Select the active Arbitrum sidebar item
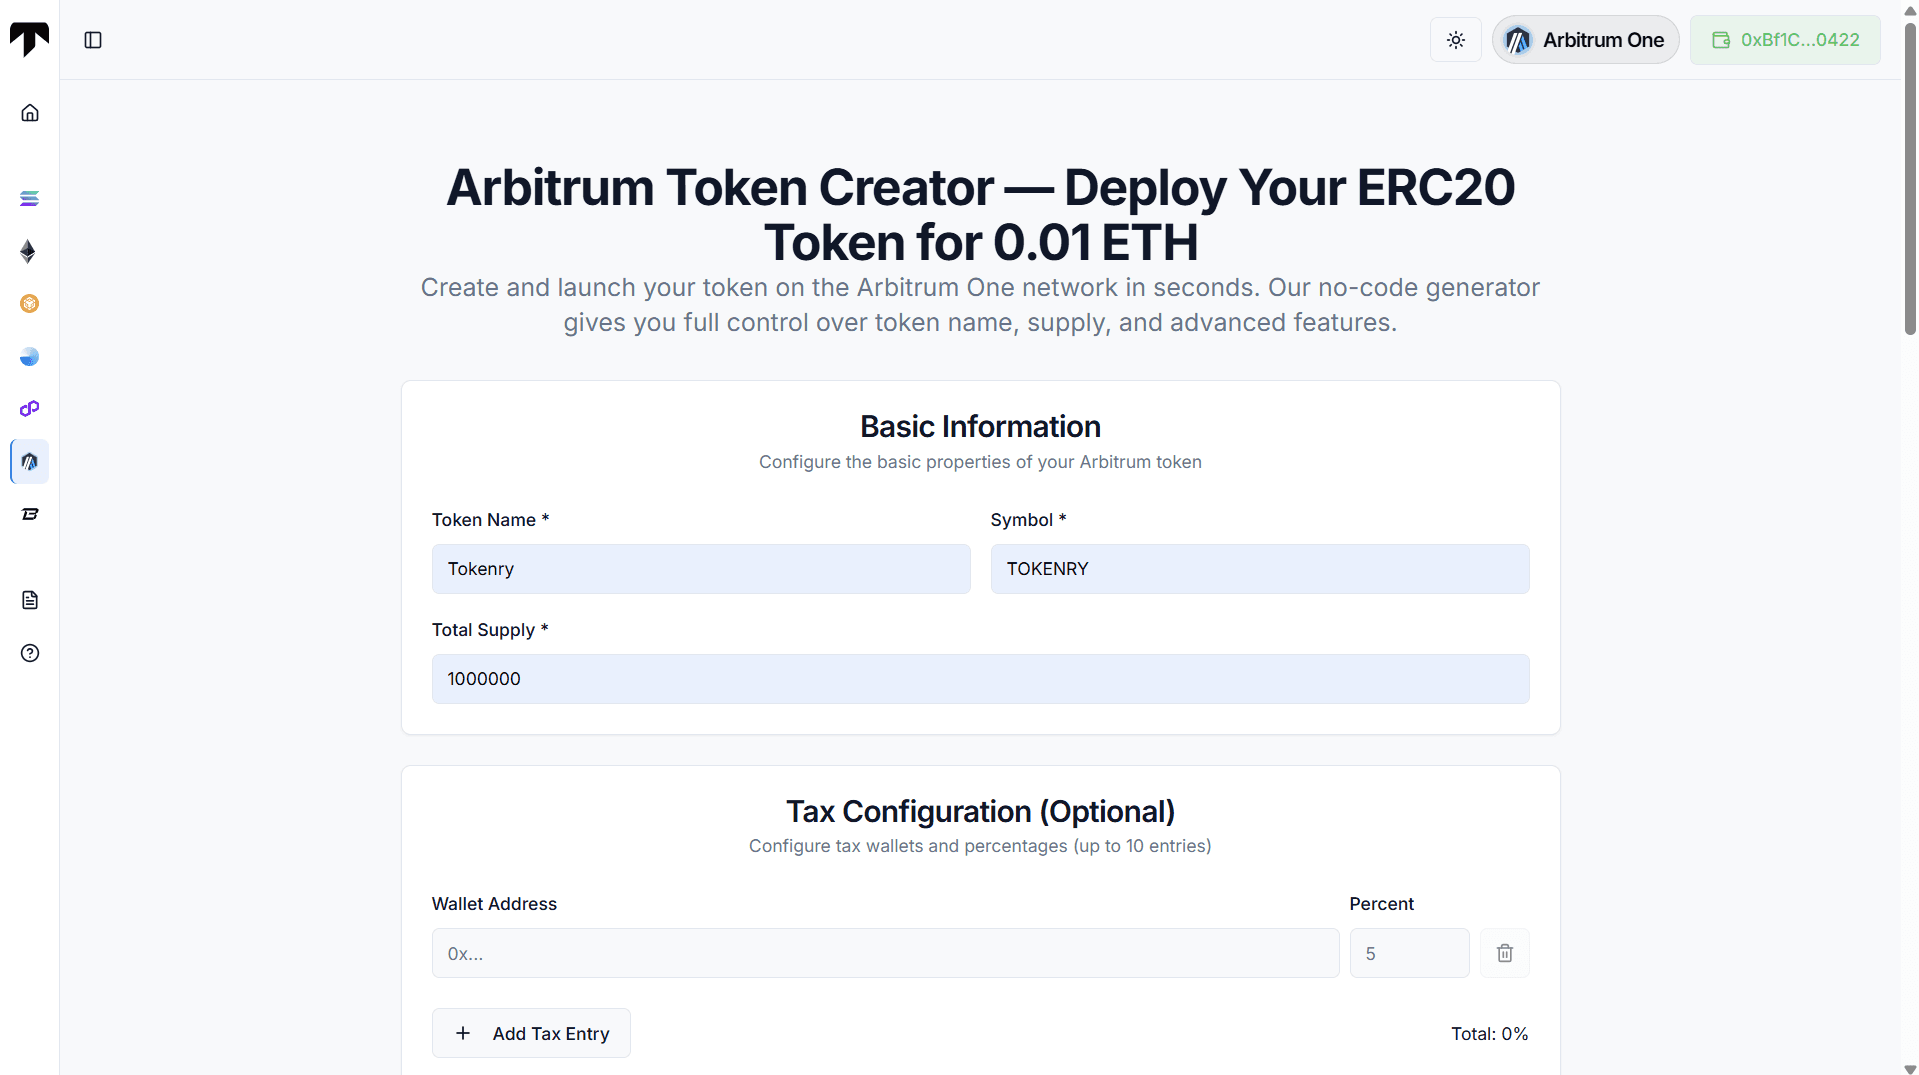Image resolution: width=1919 pixels, height=1075 pixels. tap(30, 462)
